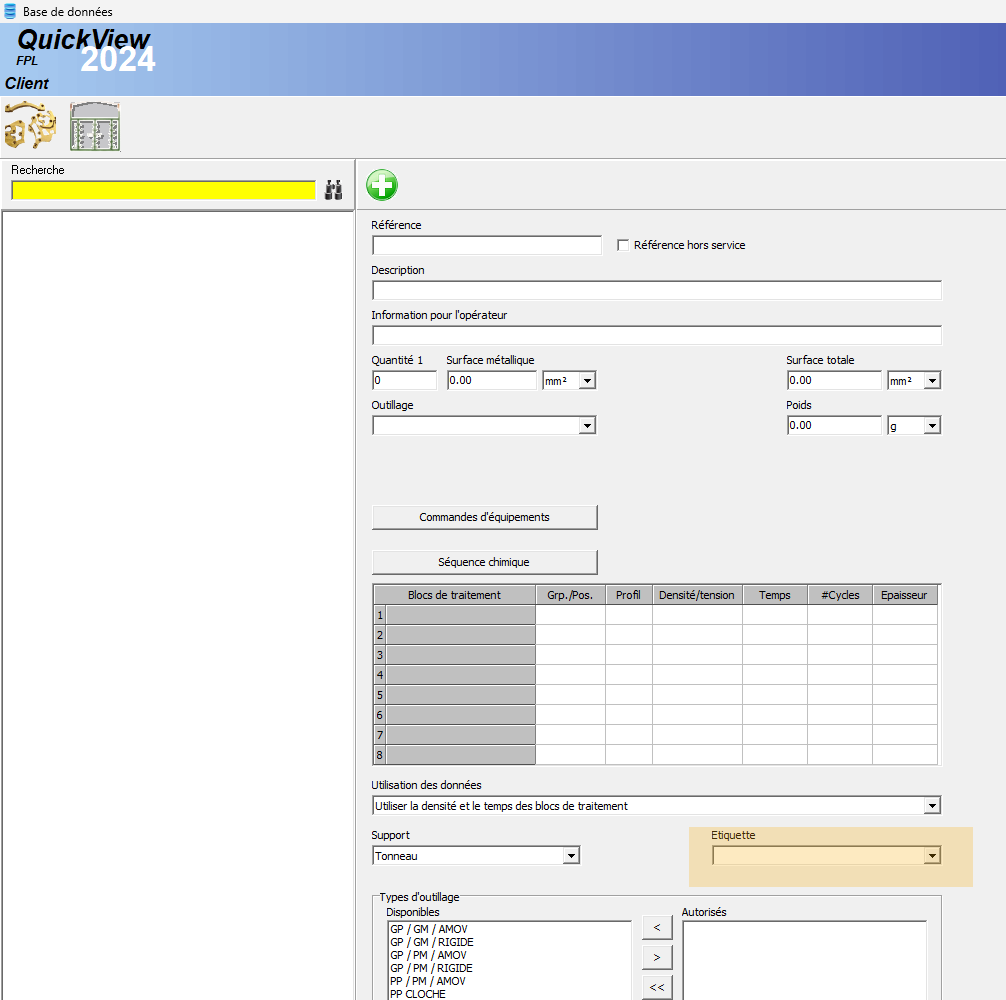Click the yellow Recherche search field
The width and height of the screenshot is (1006, 1000).
163,190
